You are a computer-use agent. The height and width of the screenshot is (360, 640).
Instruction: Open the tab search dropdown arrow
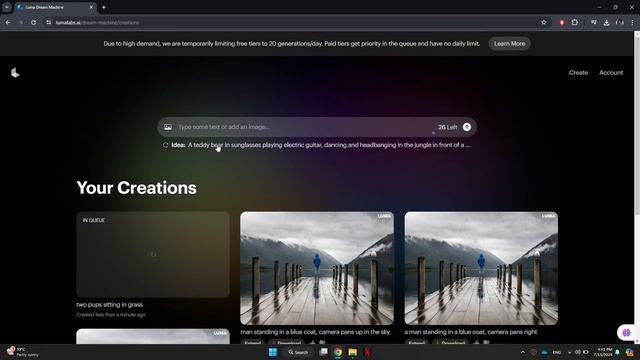tap(7, 7)
